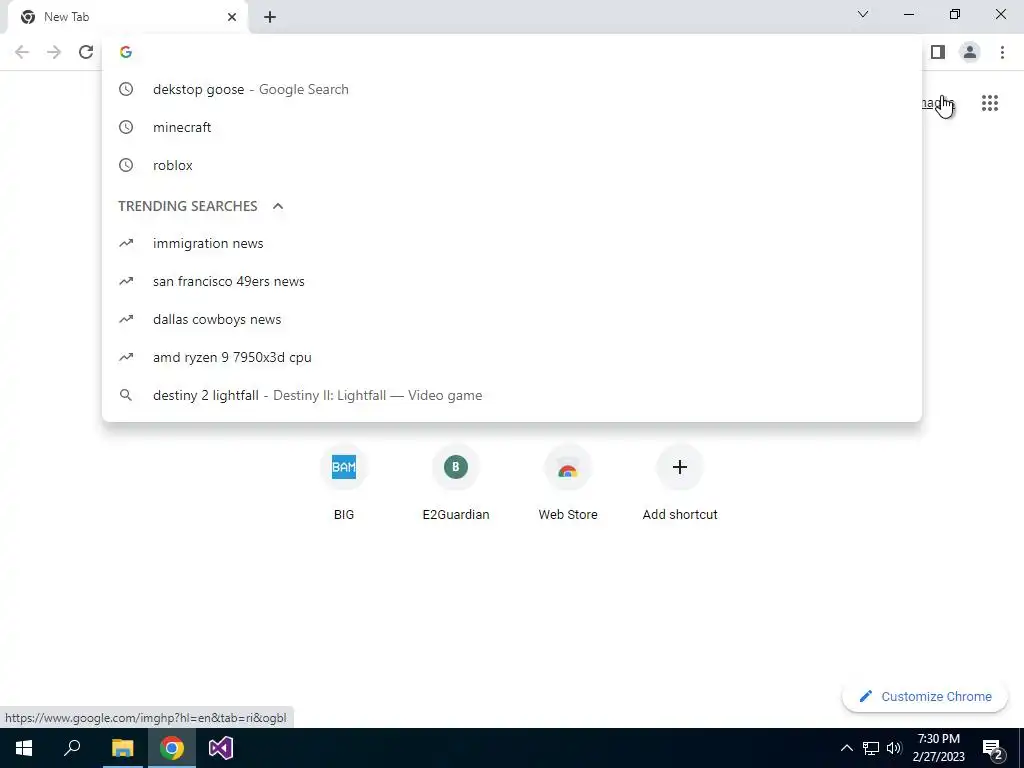
Task: Open the Google apps grid
Action: pyautogui.click(x=990, y=103)
